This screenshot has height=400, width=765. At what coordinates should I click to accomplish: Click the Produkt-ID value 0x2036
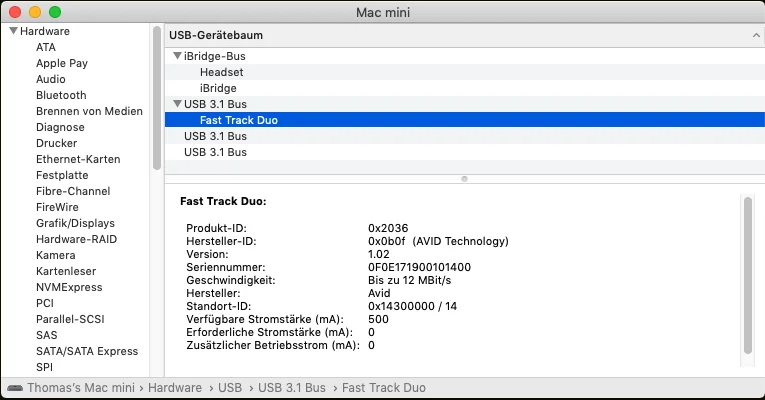pos(388,228)
